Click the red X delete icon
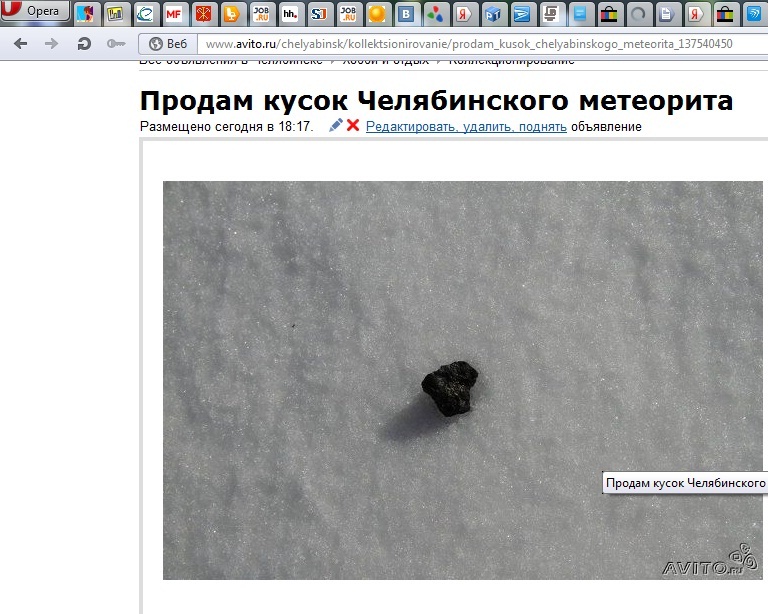Screen dimensions: 768x614 353,125
